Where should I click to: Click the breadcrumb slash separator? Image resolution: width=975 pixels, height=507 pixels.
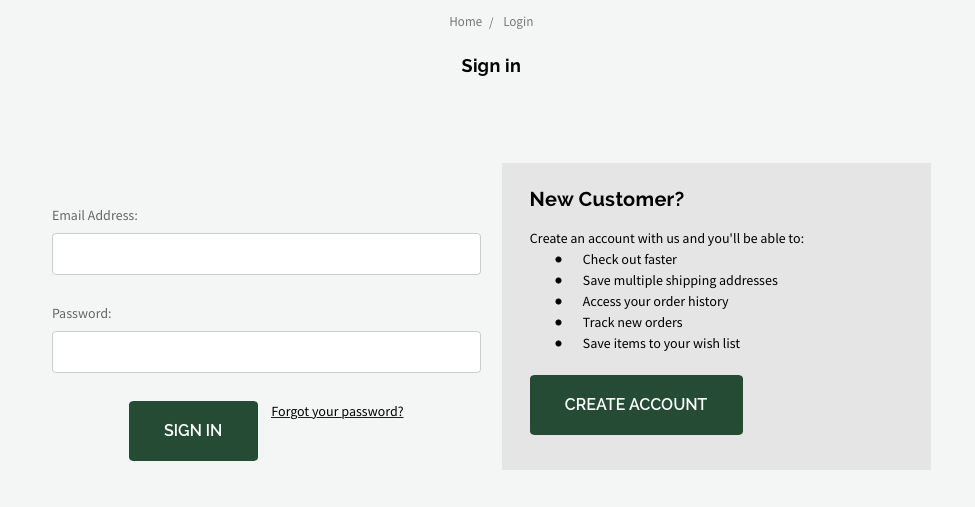tap(491, 23)
